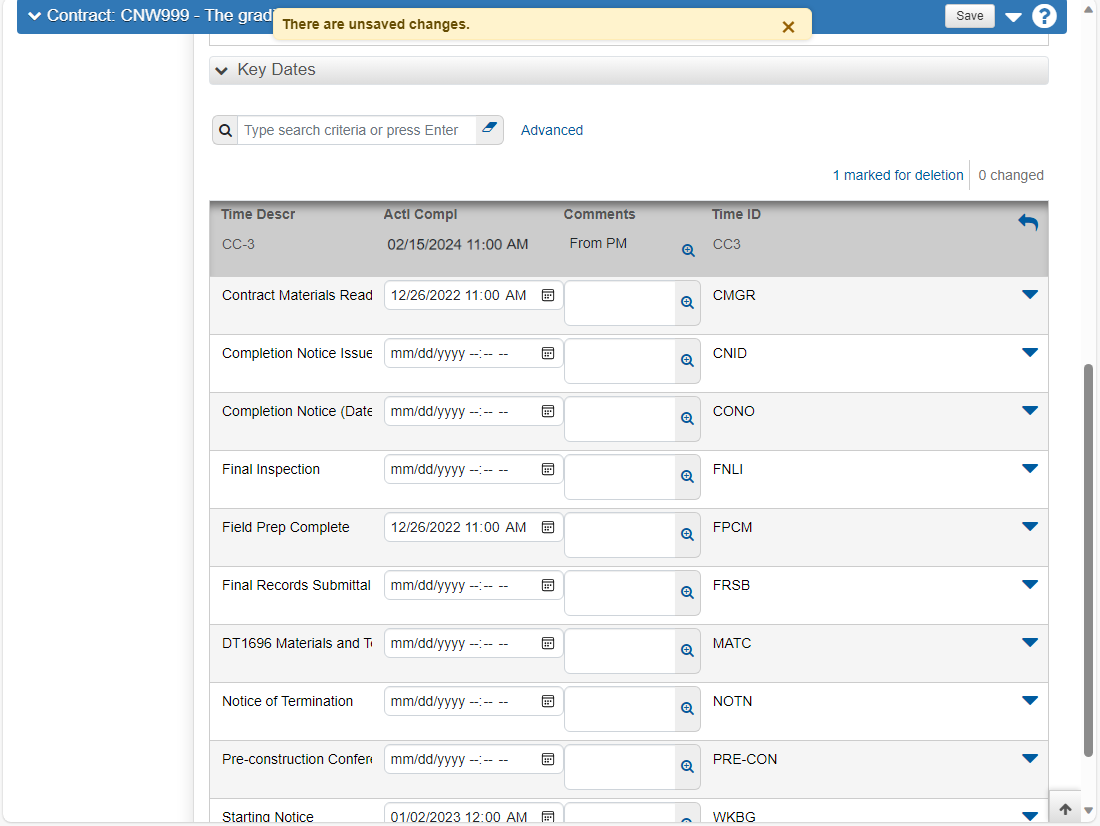Zoom comments of the CC-3 row
This screenshot has width=1100, height=826.
click(688, 251)
